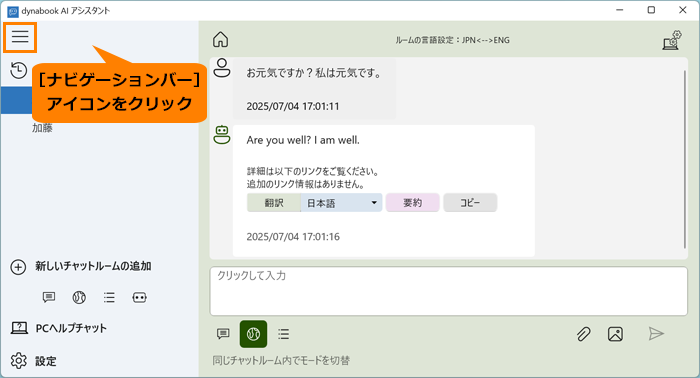Click timestamp 2025/07/04 17:01:11
The image size is (700, 378).
coord(293,106)
